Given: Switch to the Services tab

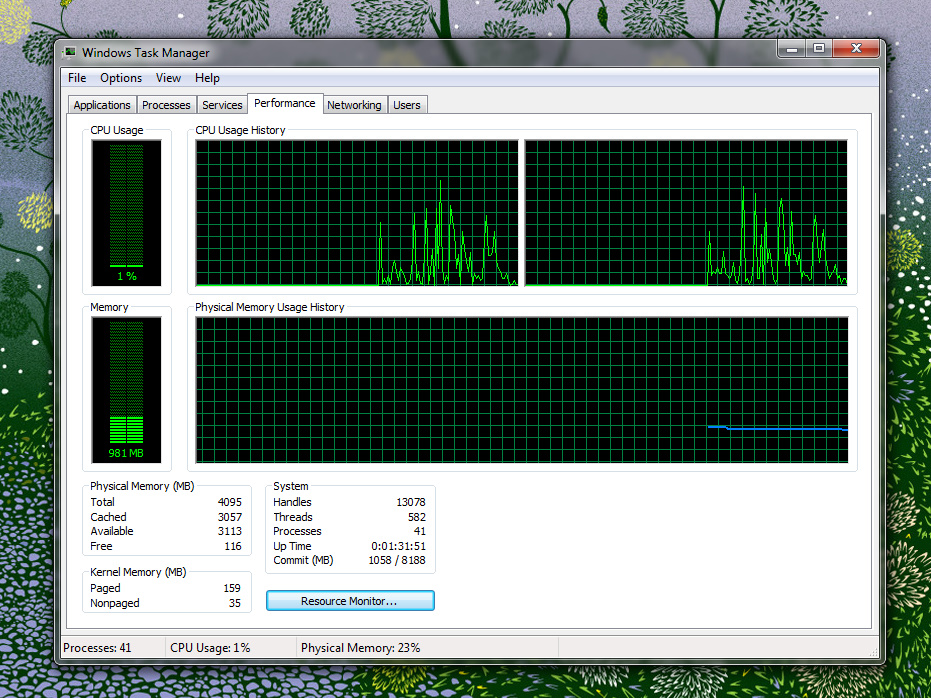Looking at the screenshot, I should [x=222, y=105].
